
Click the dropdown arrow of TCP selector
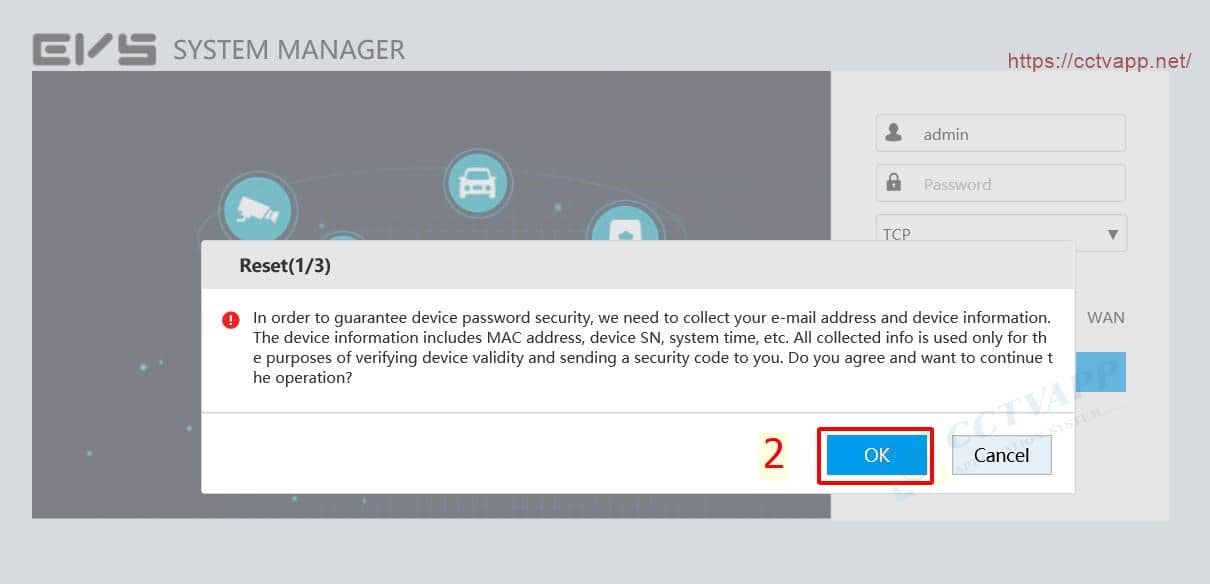point(1112,234)
